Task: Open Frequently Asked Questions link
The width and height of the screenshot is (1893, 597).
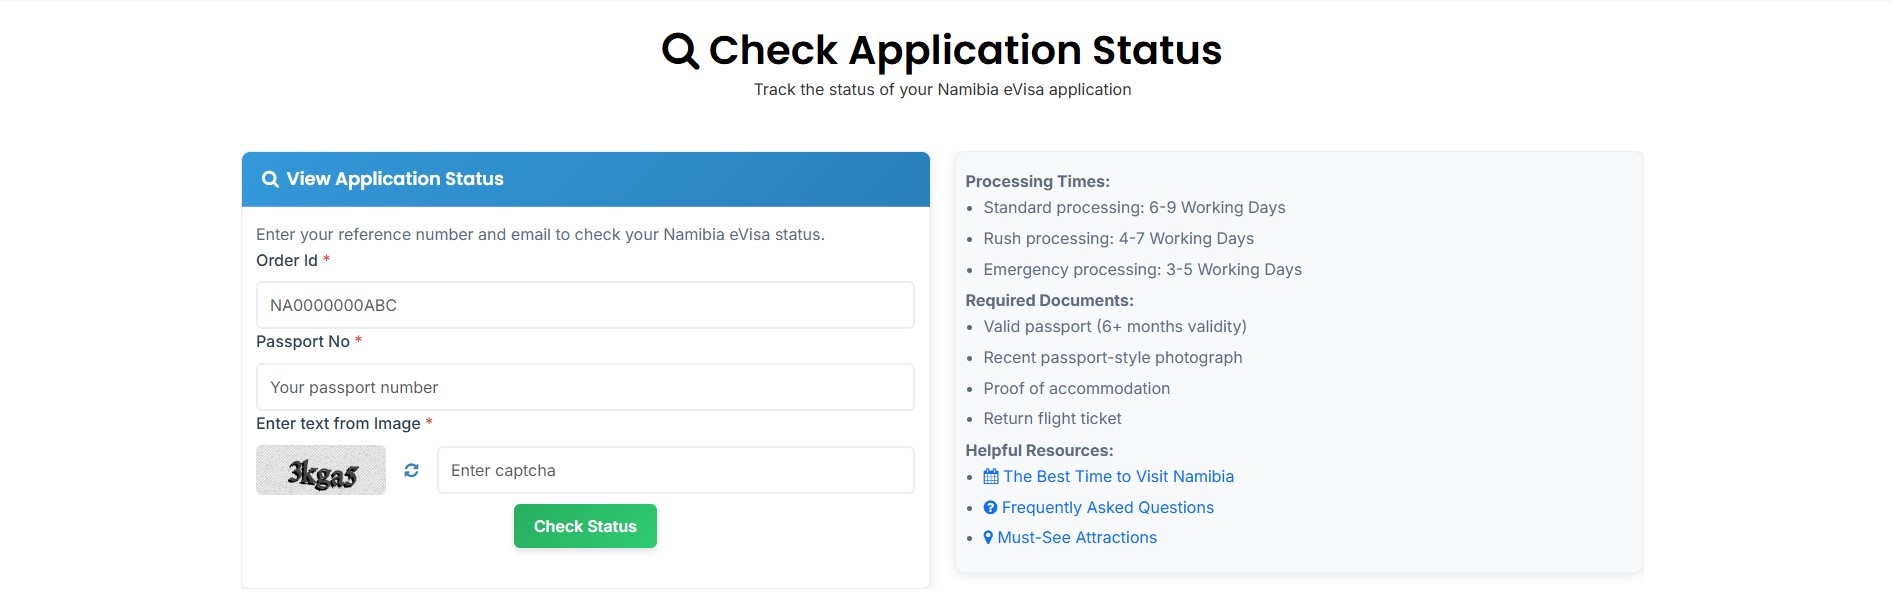Action: pyautogui.click(x=1107, y=508)
